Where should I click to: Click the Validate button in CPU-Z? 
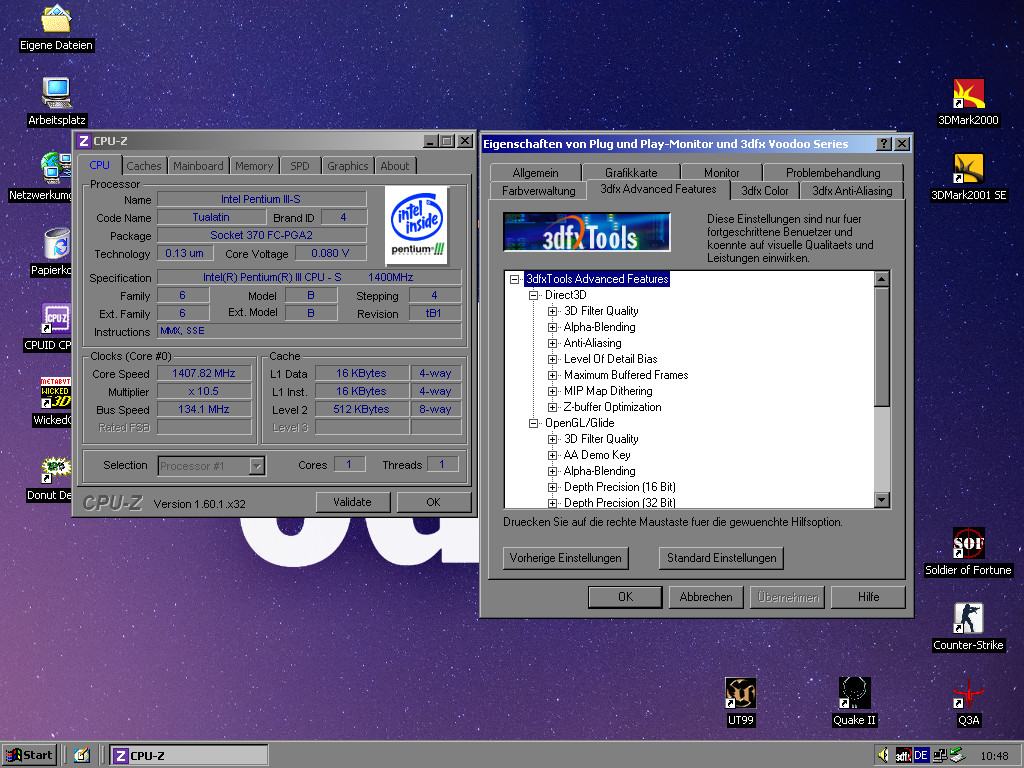pyautogui.click(x=353, y=502)
